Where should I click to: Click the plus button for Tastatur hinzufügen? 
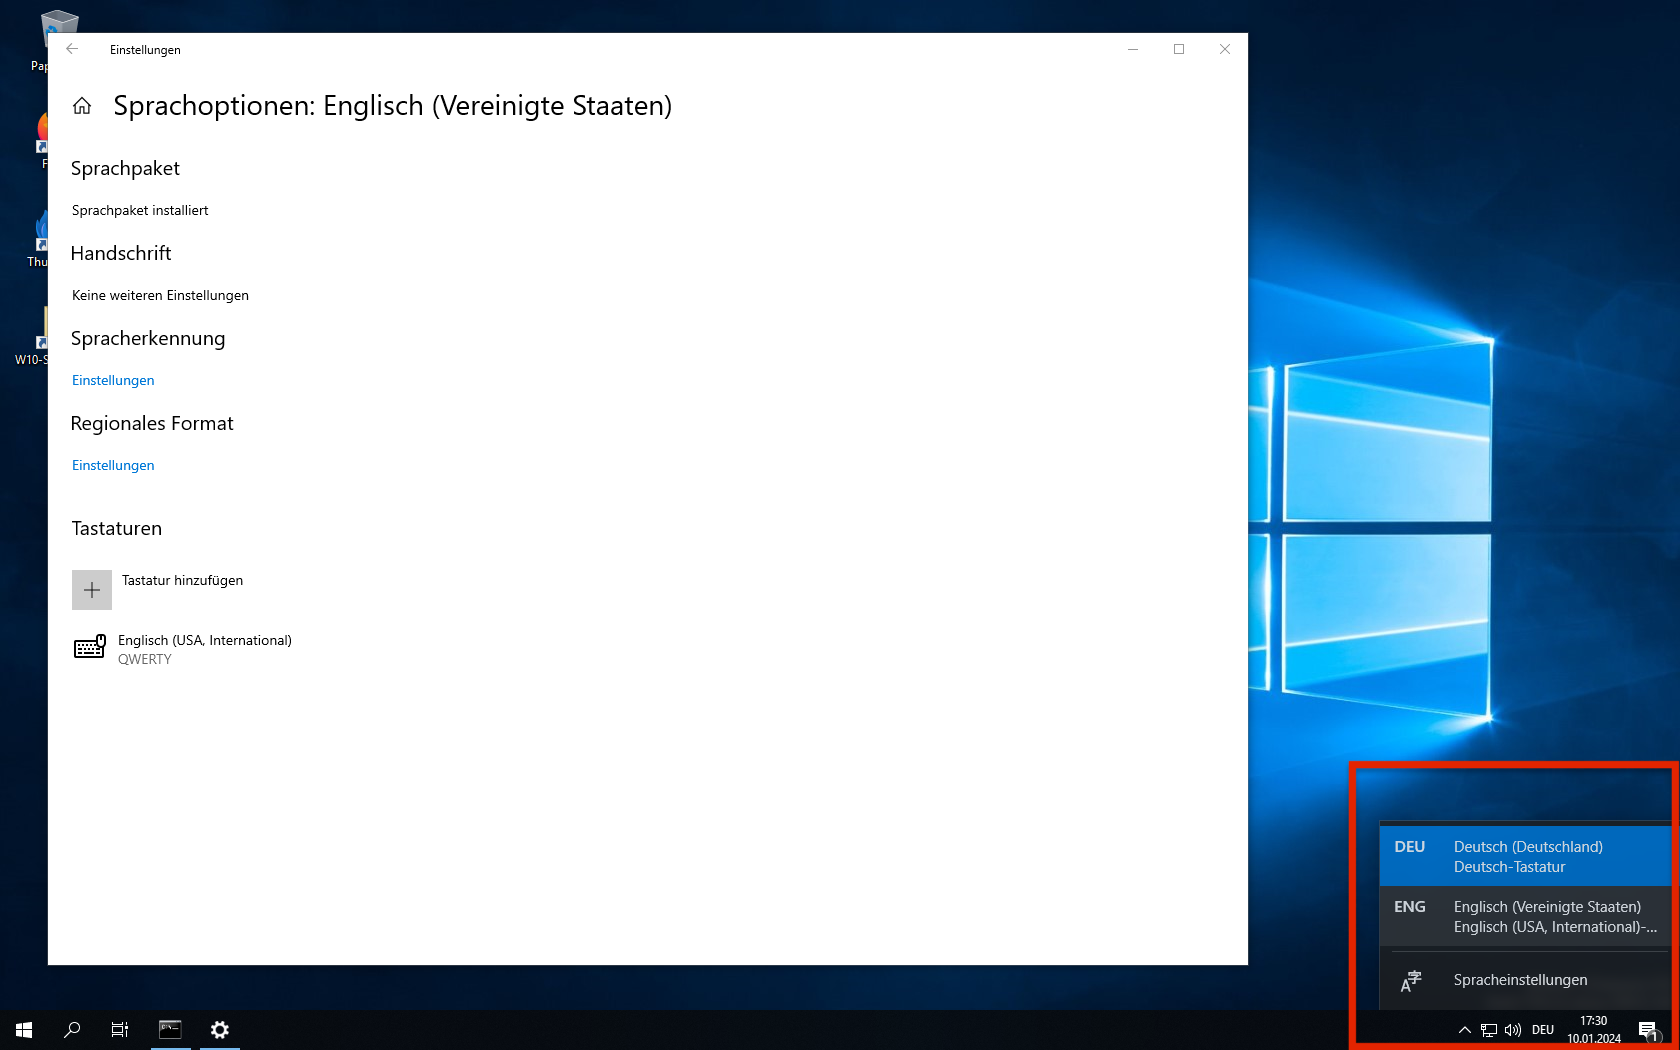tap(92, 590)
